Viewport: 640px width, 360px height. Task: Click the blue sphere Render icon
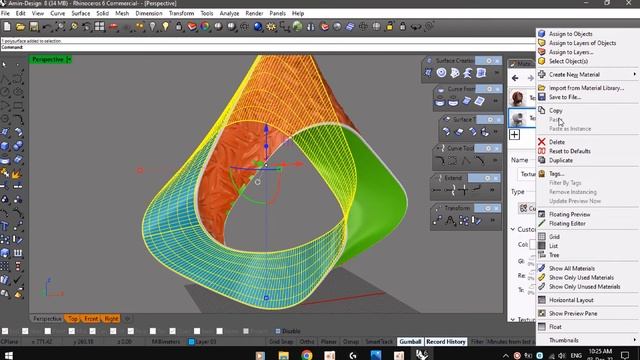pyautogui.click(x=258, y=27)
